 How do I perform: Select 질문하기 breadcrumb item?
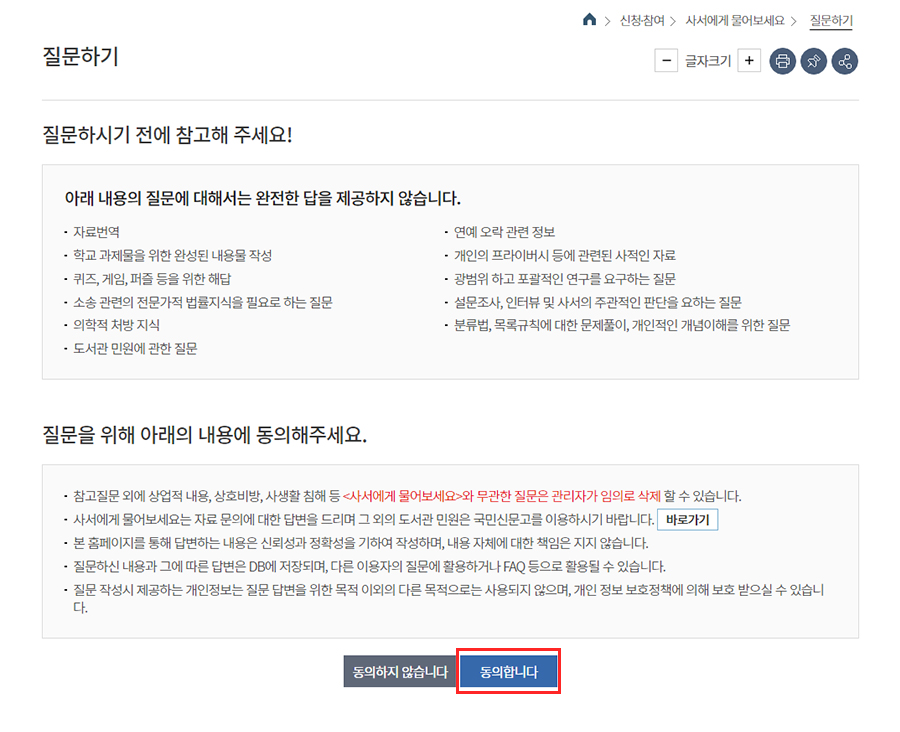pos(831,21)
